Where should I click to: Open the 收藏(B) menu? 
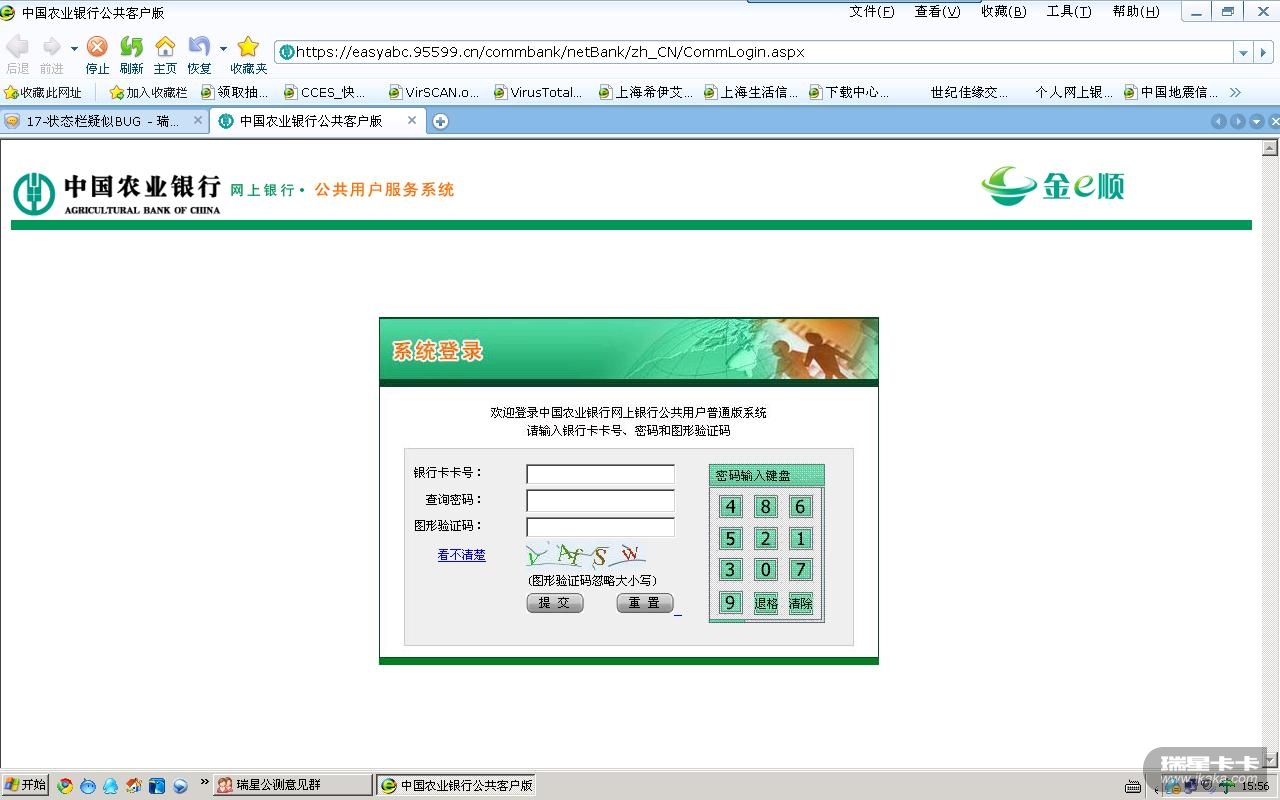pos(1003,12)
